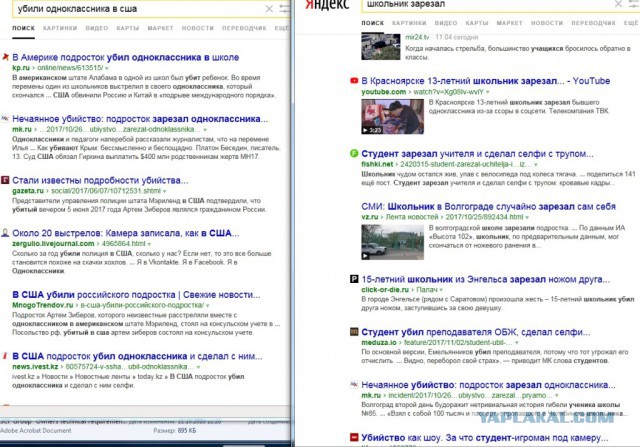Click 'Adobe Acrobat Document' text in background window
This screenshot has height=447, width=640.
[36, 431]
